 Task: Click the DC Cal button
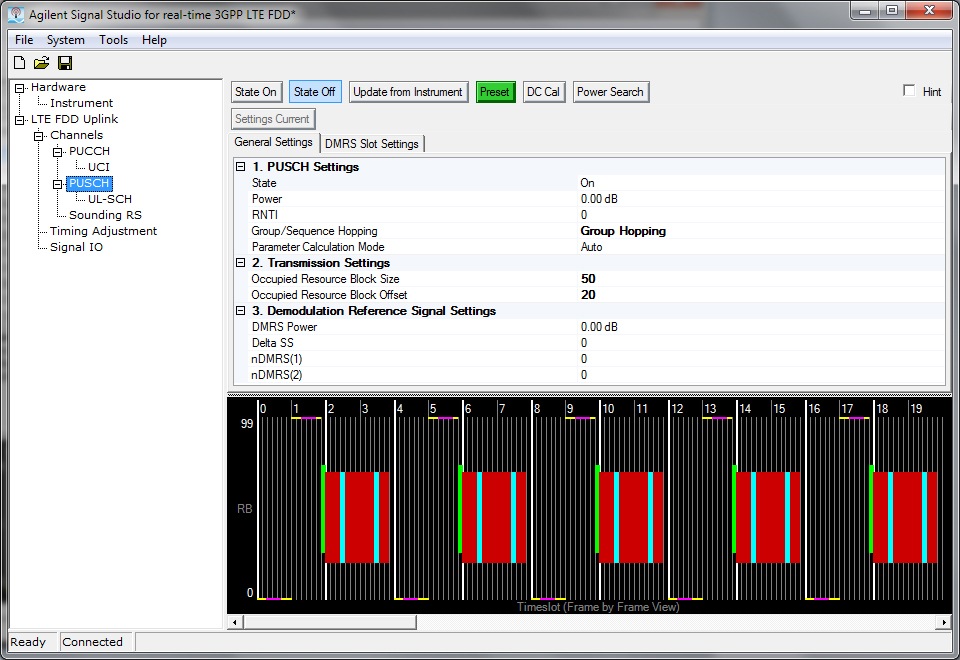point(544,92)
